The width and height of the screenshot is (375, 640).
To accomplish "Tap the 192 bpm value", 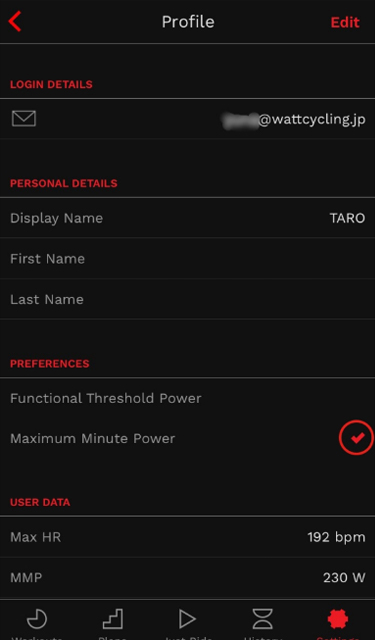I will 336,537.
